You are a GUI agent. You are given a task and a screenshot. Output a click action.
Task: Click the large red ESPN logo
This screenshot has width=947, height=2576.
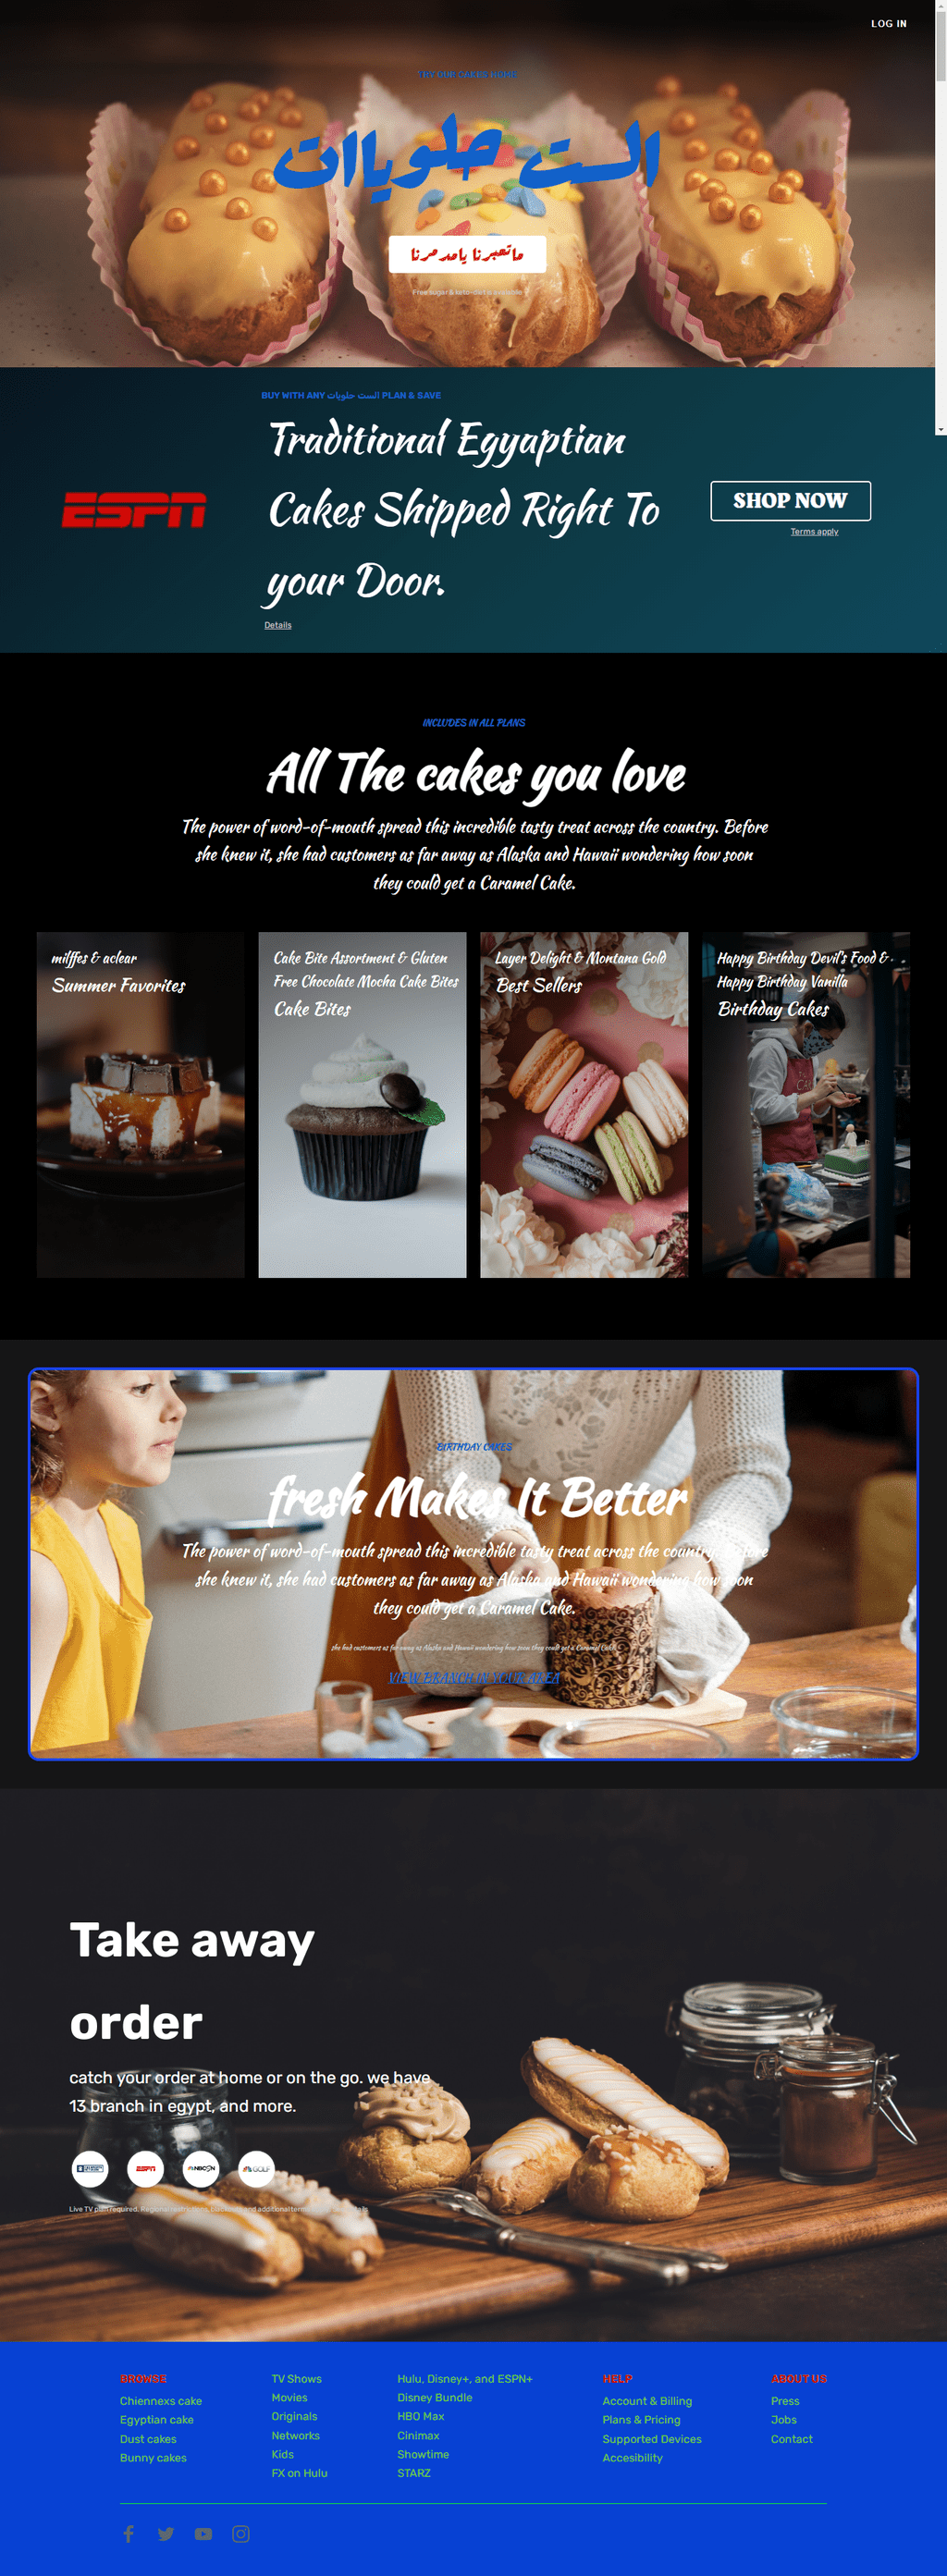tap(134, 510)
